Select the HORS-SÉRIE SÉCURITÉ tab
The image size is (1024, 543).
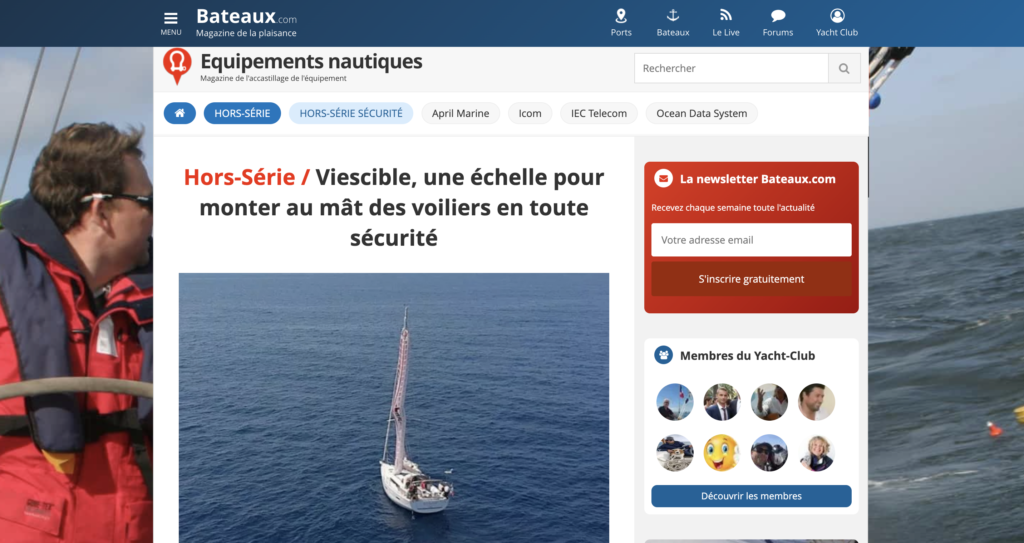pyautogui.click(x=351, y=113)
